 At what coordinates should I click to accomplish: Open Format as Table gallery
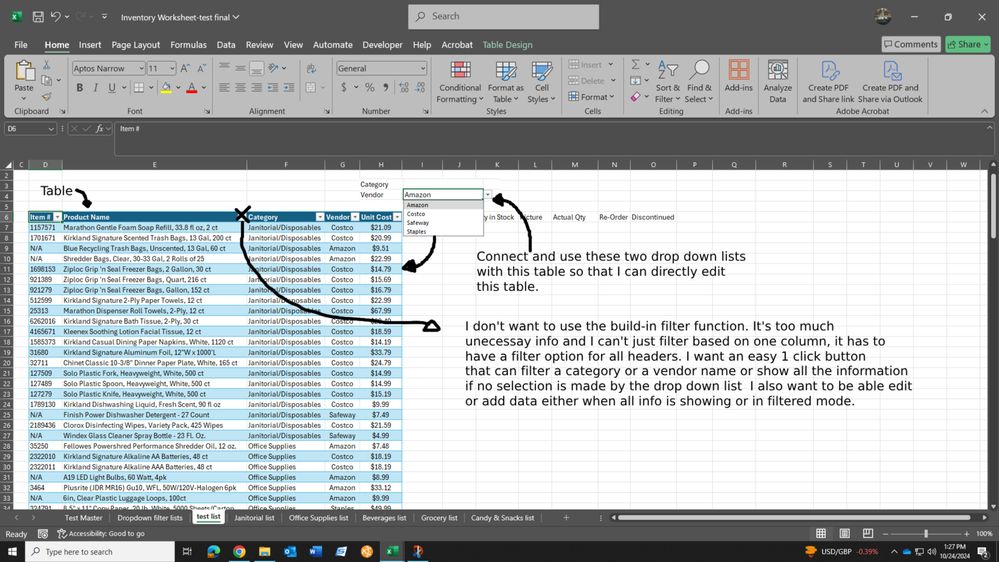click(505, 82)
